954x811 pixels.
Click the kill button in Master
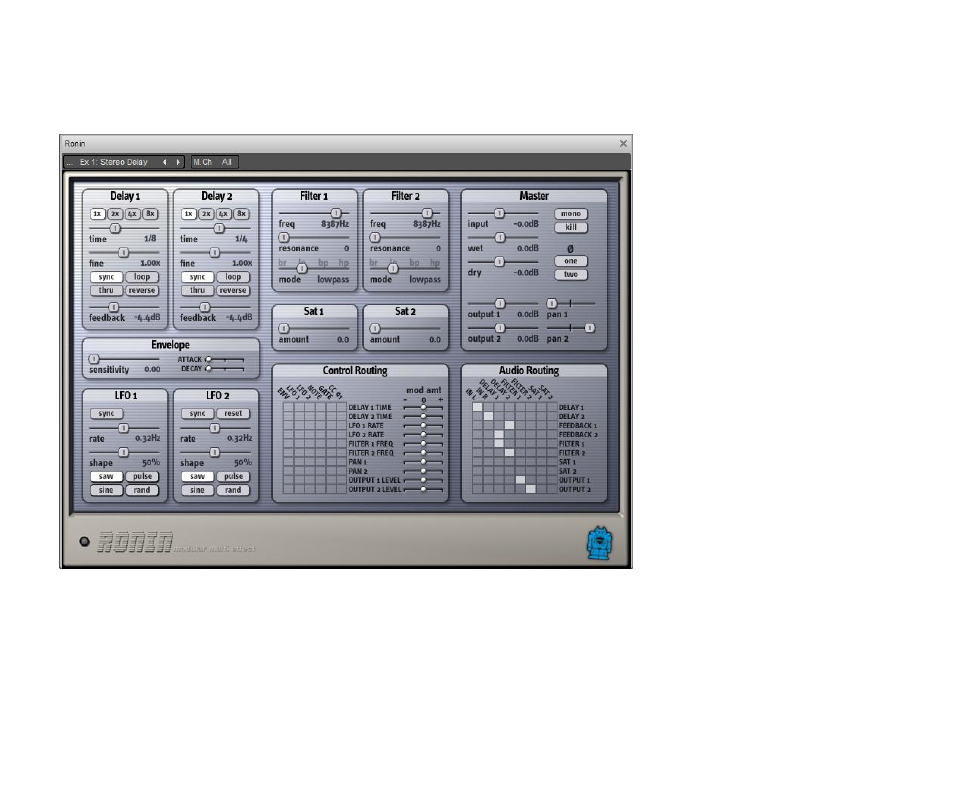(x=571, y=227)
